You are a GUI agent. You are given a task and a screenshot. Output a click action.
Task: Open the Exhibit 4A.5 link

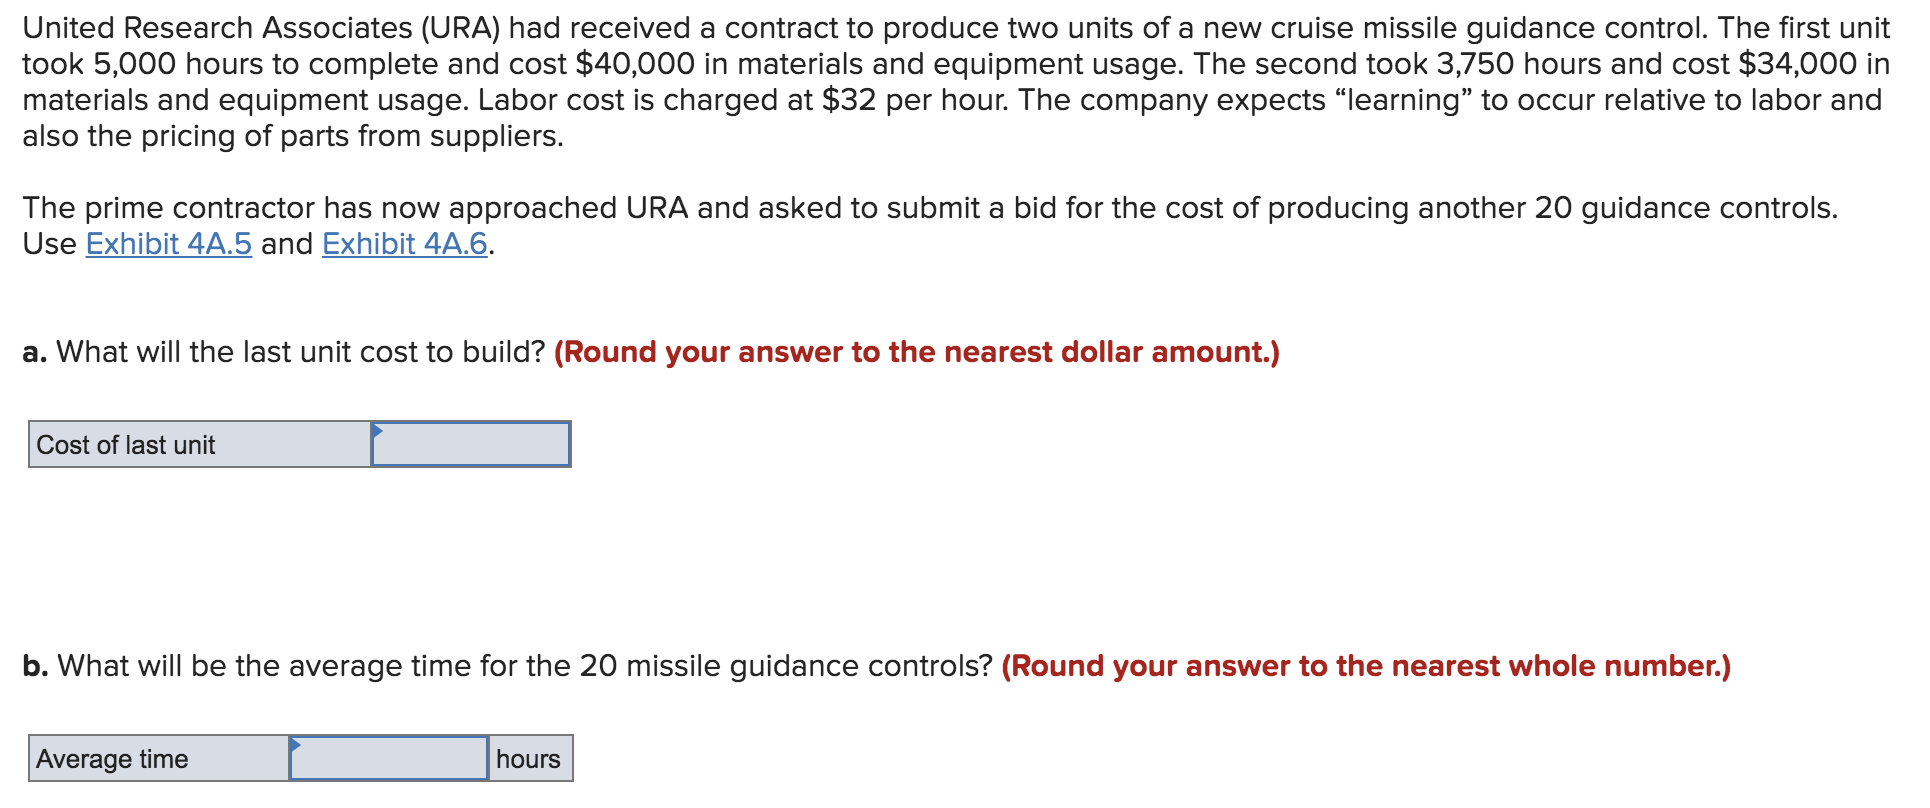tap(166, 243)
